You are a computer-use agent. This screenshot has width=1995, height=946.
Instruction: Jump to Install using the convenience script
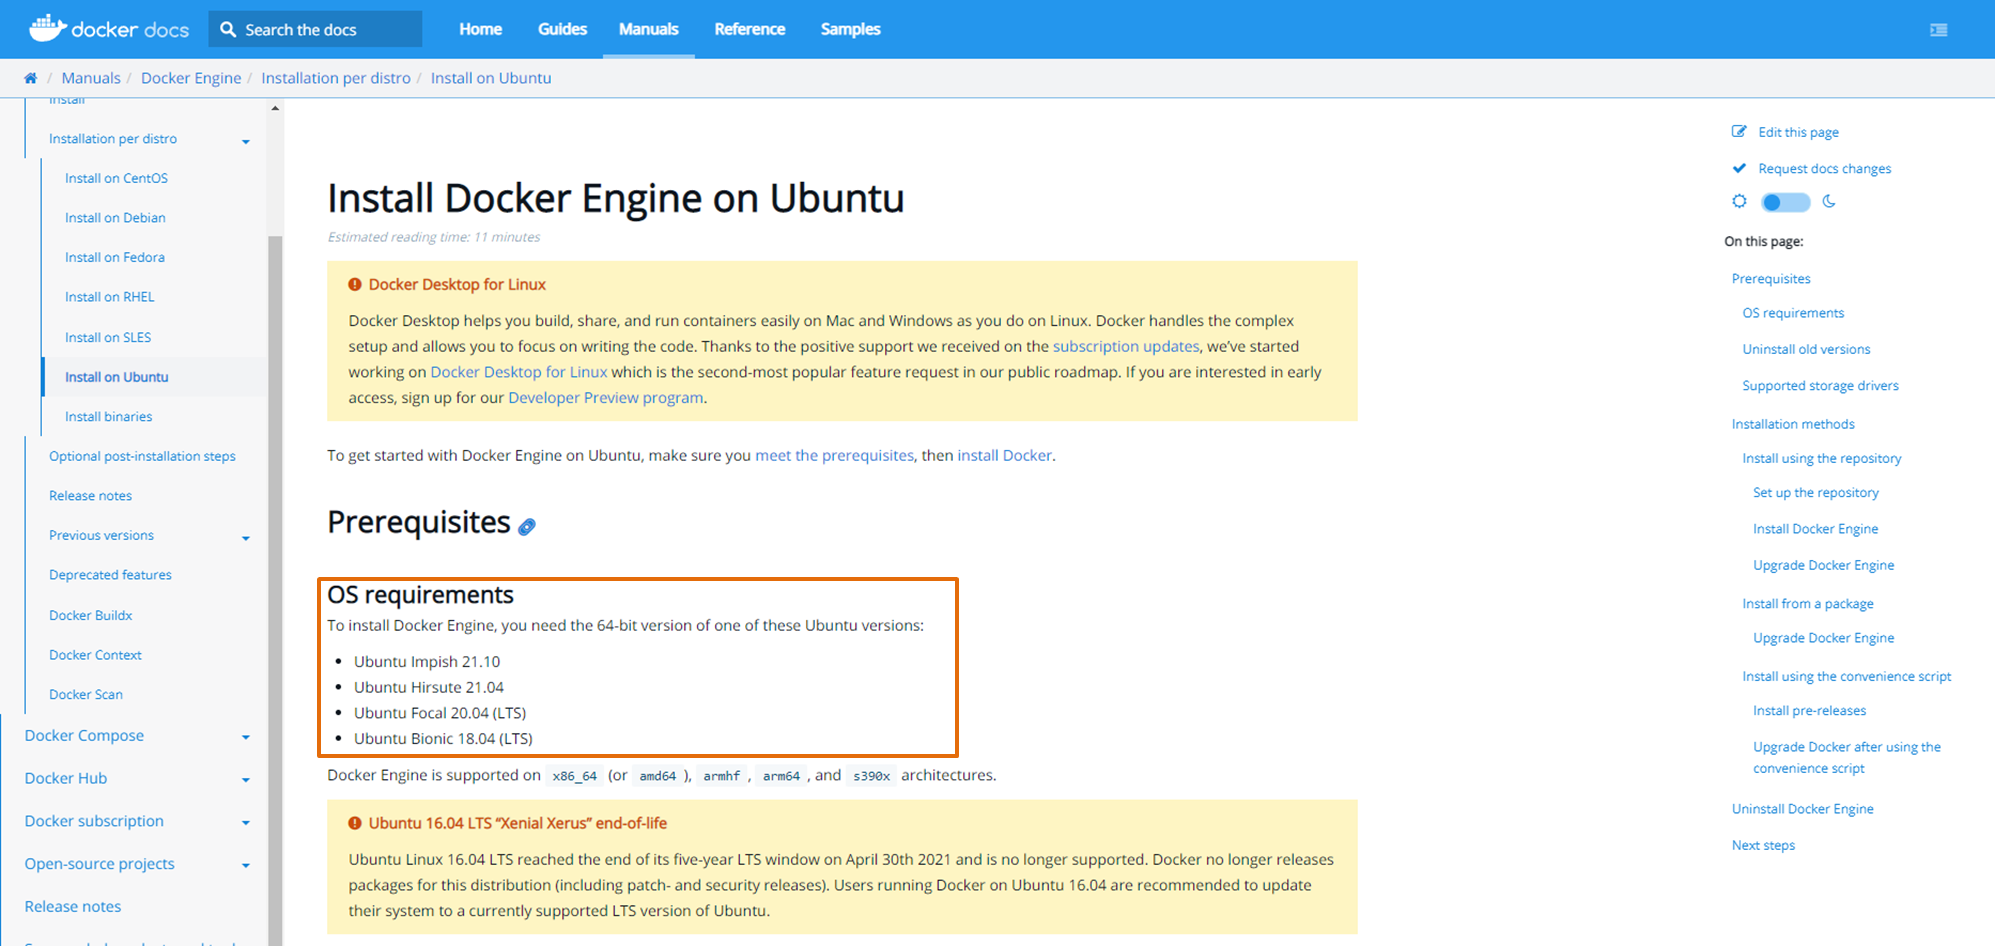coord(1847,677)
